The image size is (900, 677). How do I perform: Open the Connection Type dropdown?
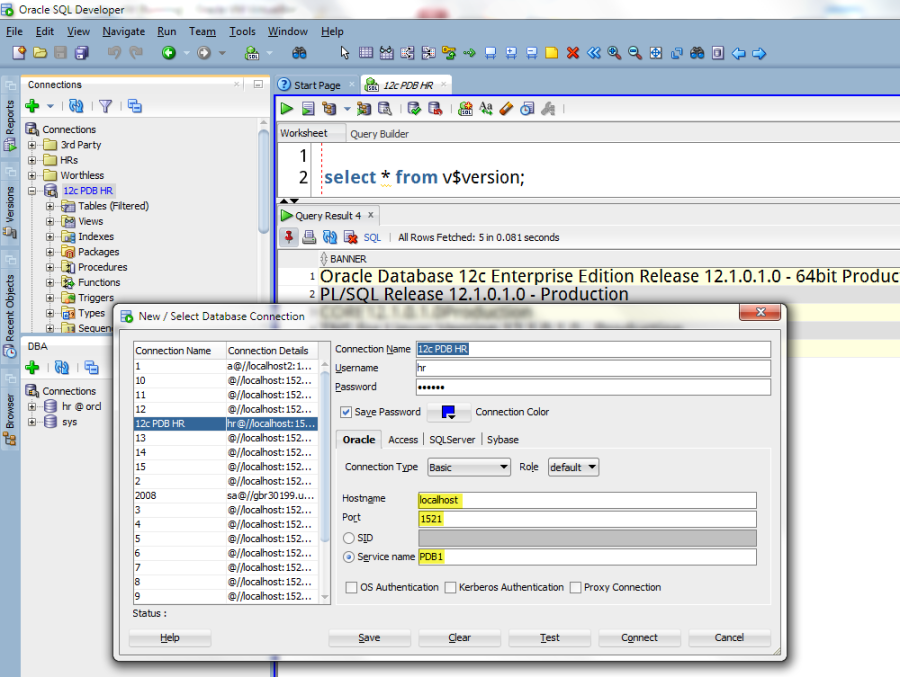point(468,467)
